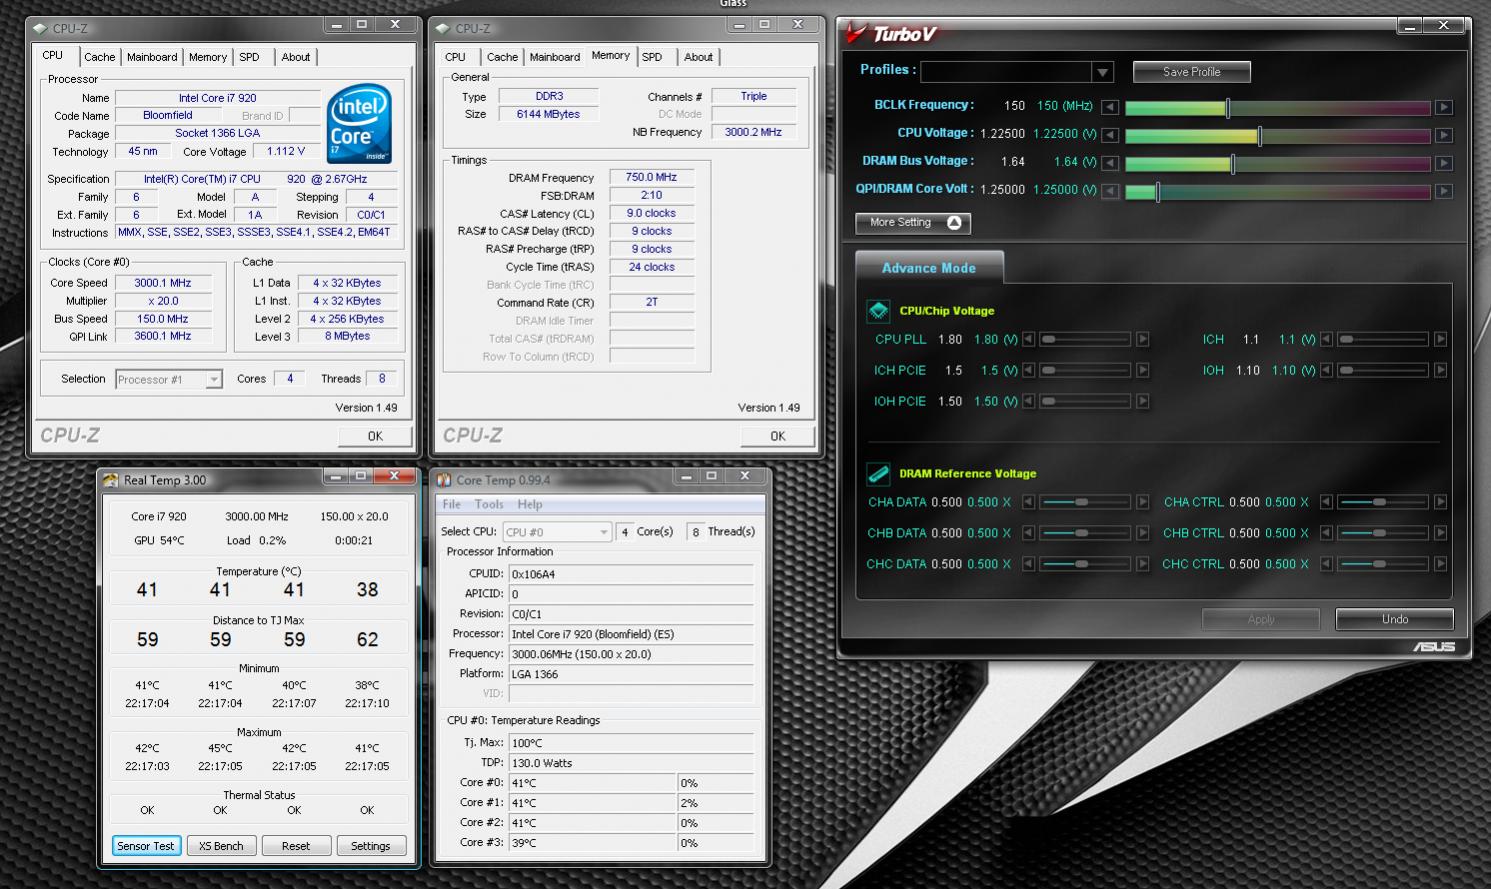Switch to CPU tab in Memory CPU-Z window
Screen dimensions: 1491x889
(x=455, y=58)
